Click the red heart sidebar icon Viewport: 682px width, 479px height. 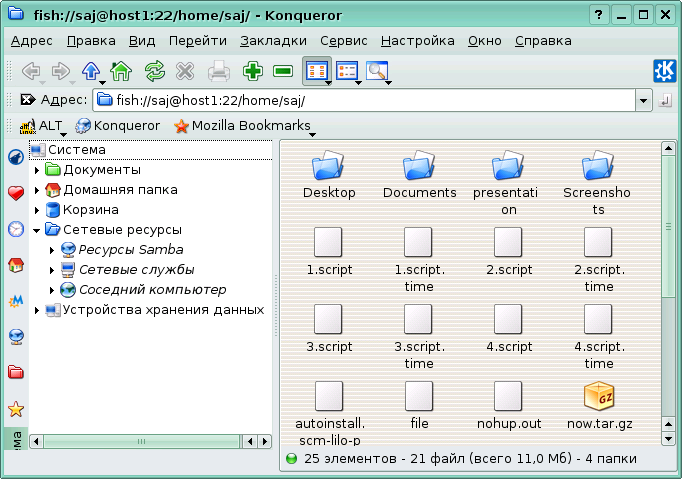click(x=16, y=193)
